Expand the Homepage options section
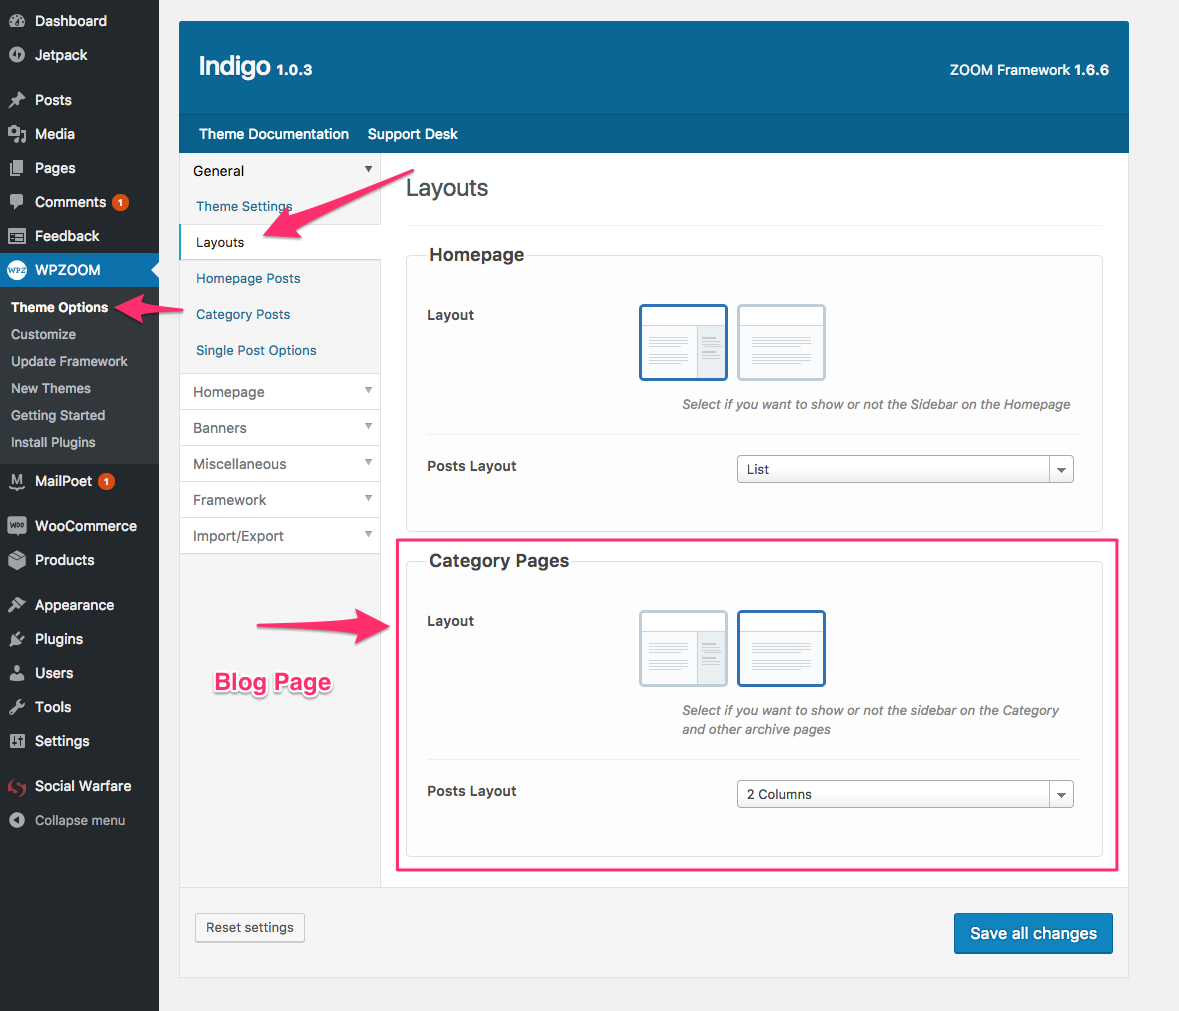1179x1011 pixels. coord(280,392)
